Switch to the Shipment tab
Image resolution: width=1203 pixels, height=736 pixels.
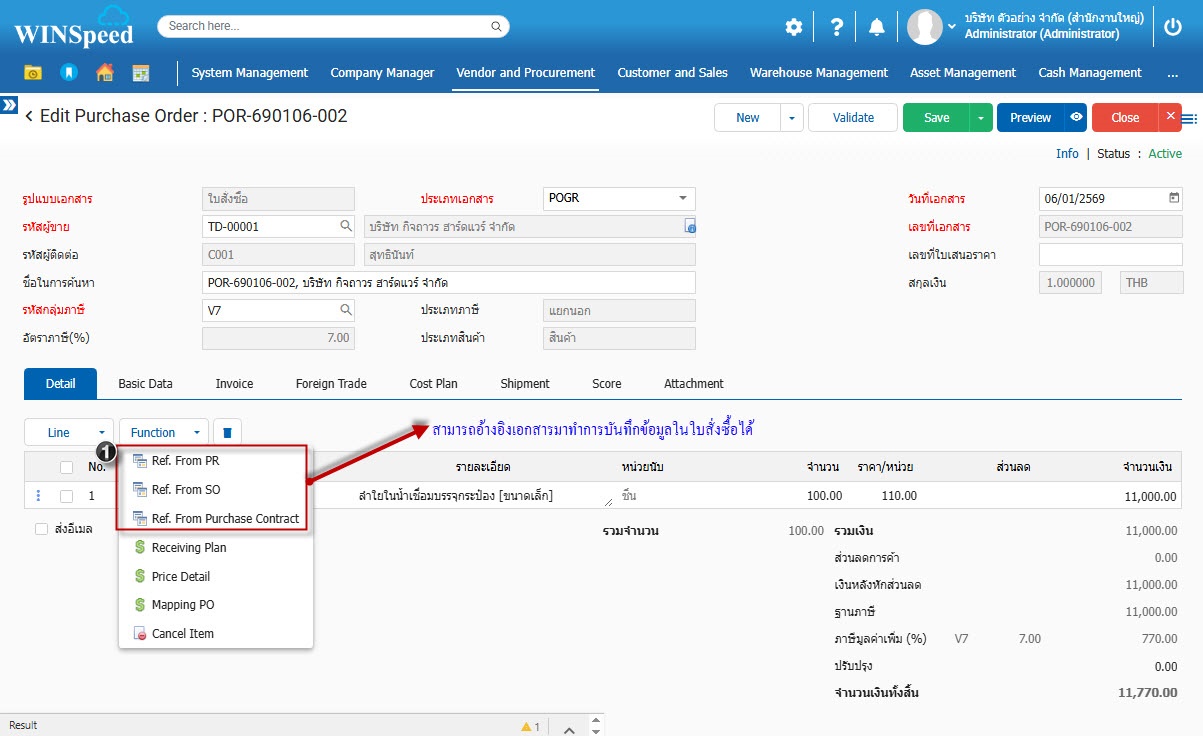tap(525, 384)
